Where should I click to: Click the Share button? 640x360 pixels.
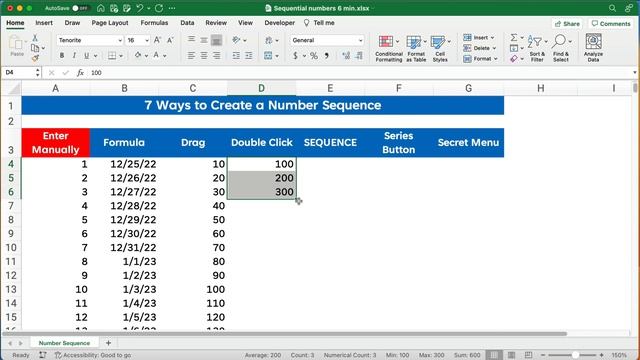pos(567,24)
